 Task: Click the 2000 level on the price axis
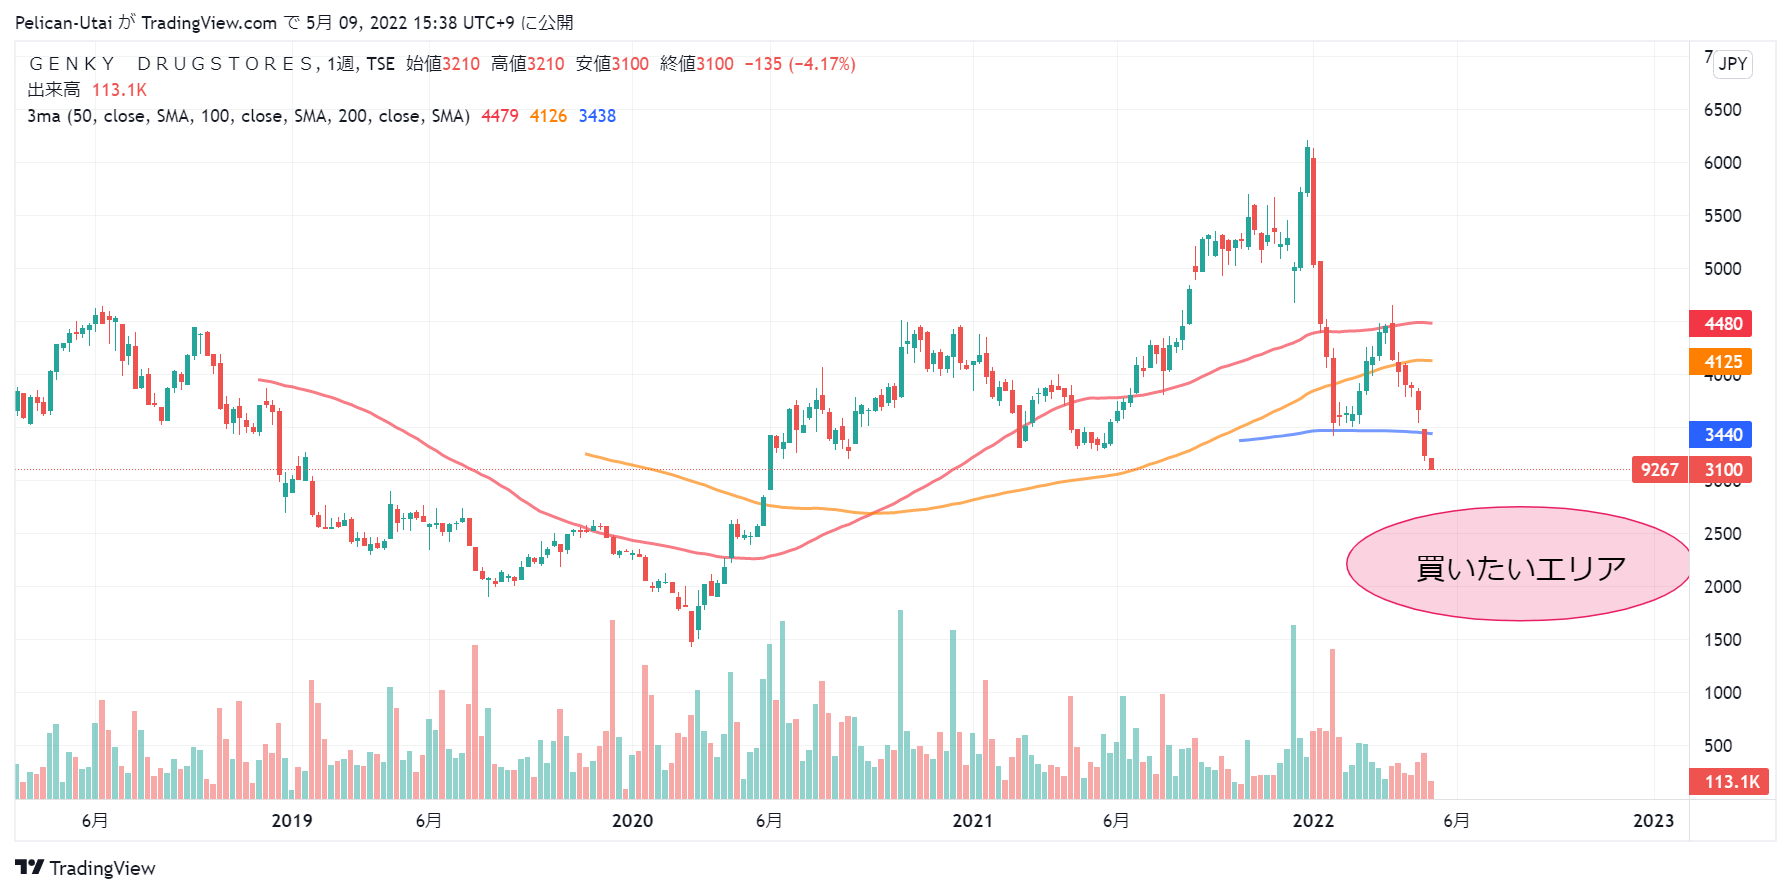coord(1722,587)
